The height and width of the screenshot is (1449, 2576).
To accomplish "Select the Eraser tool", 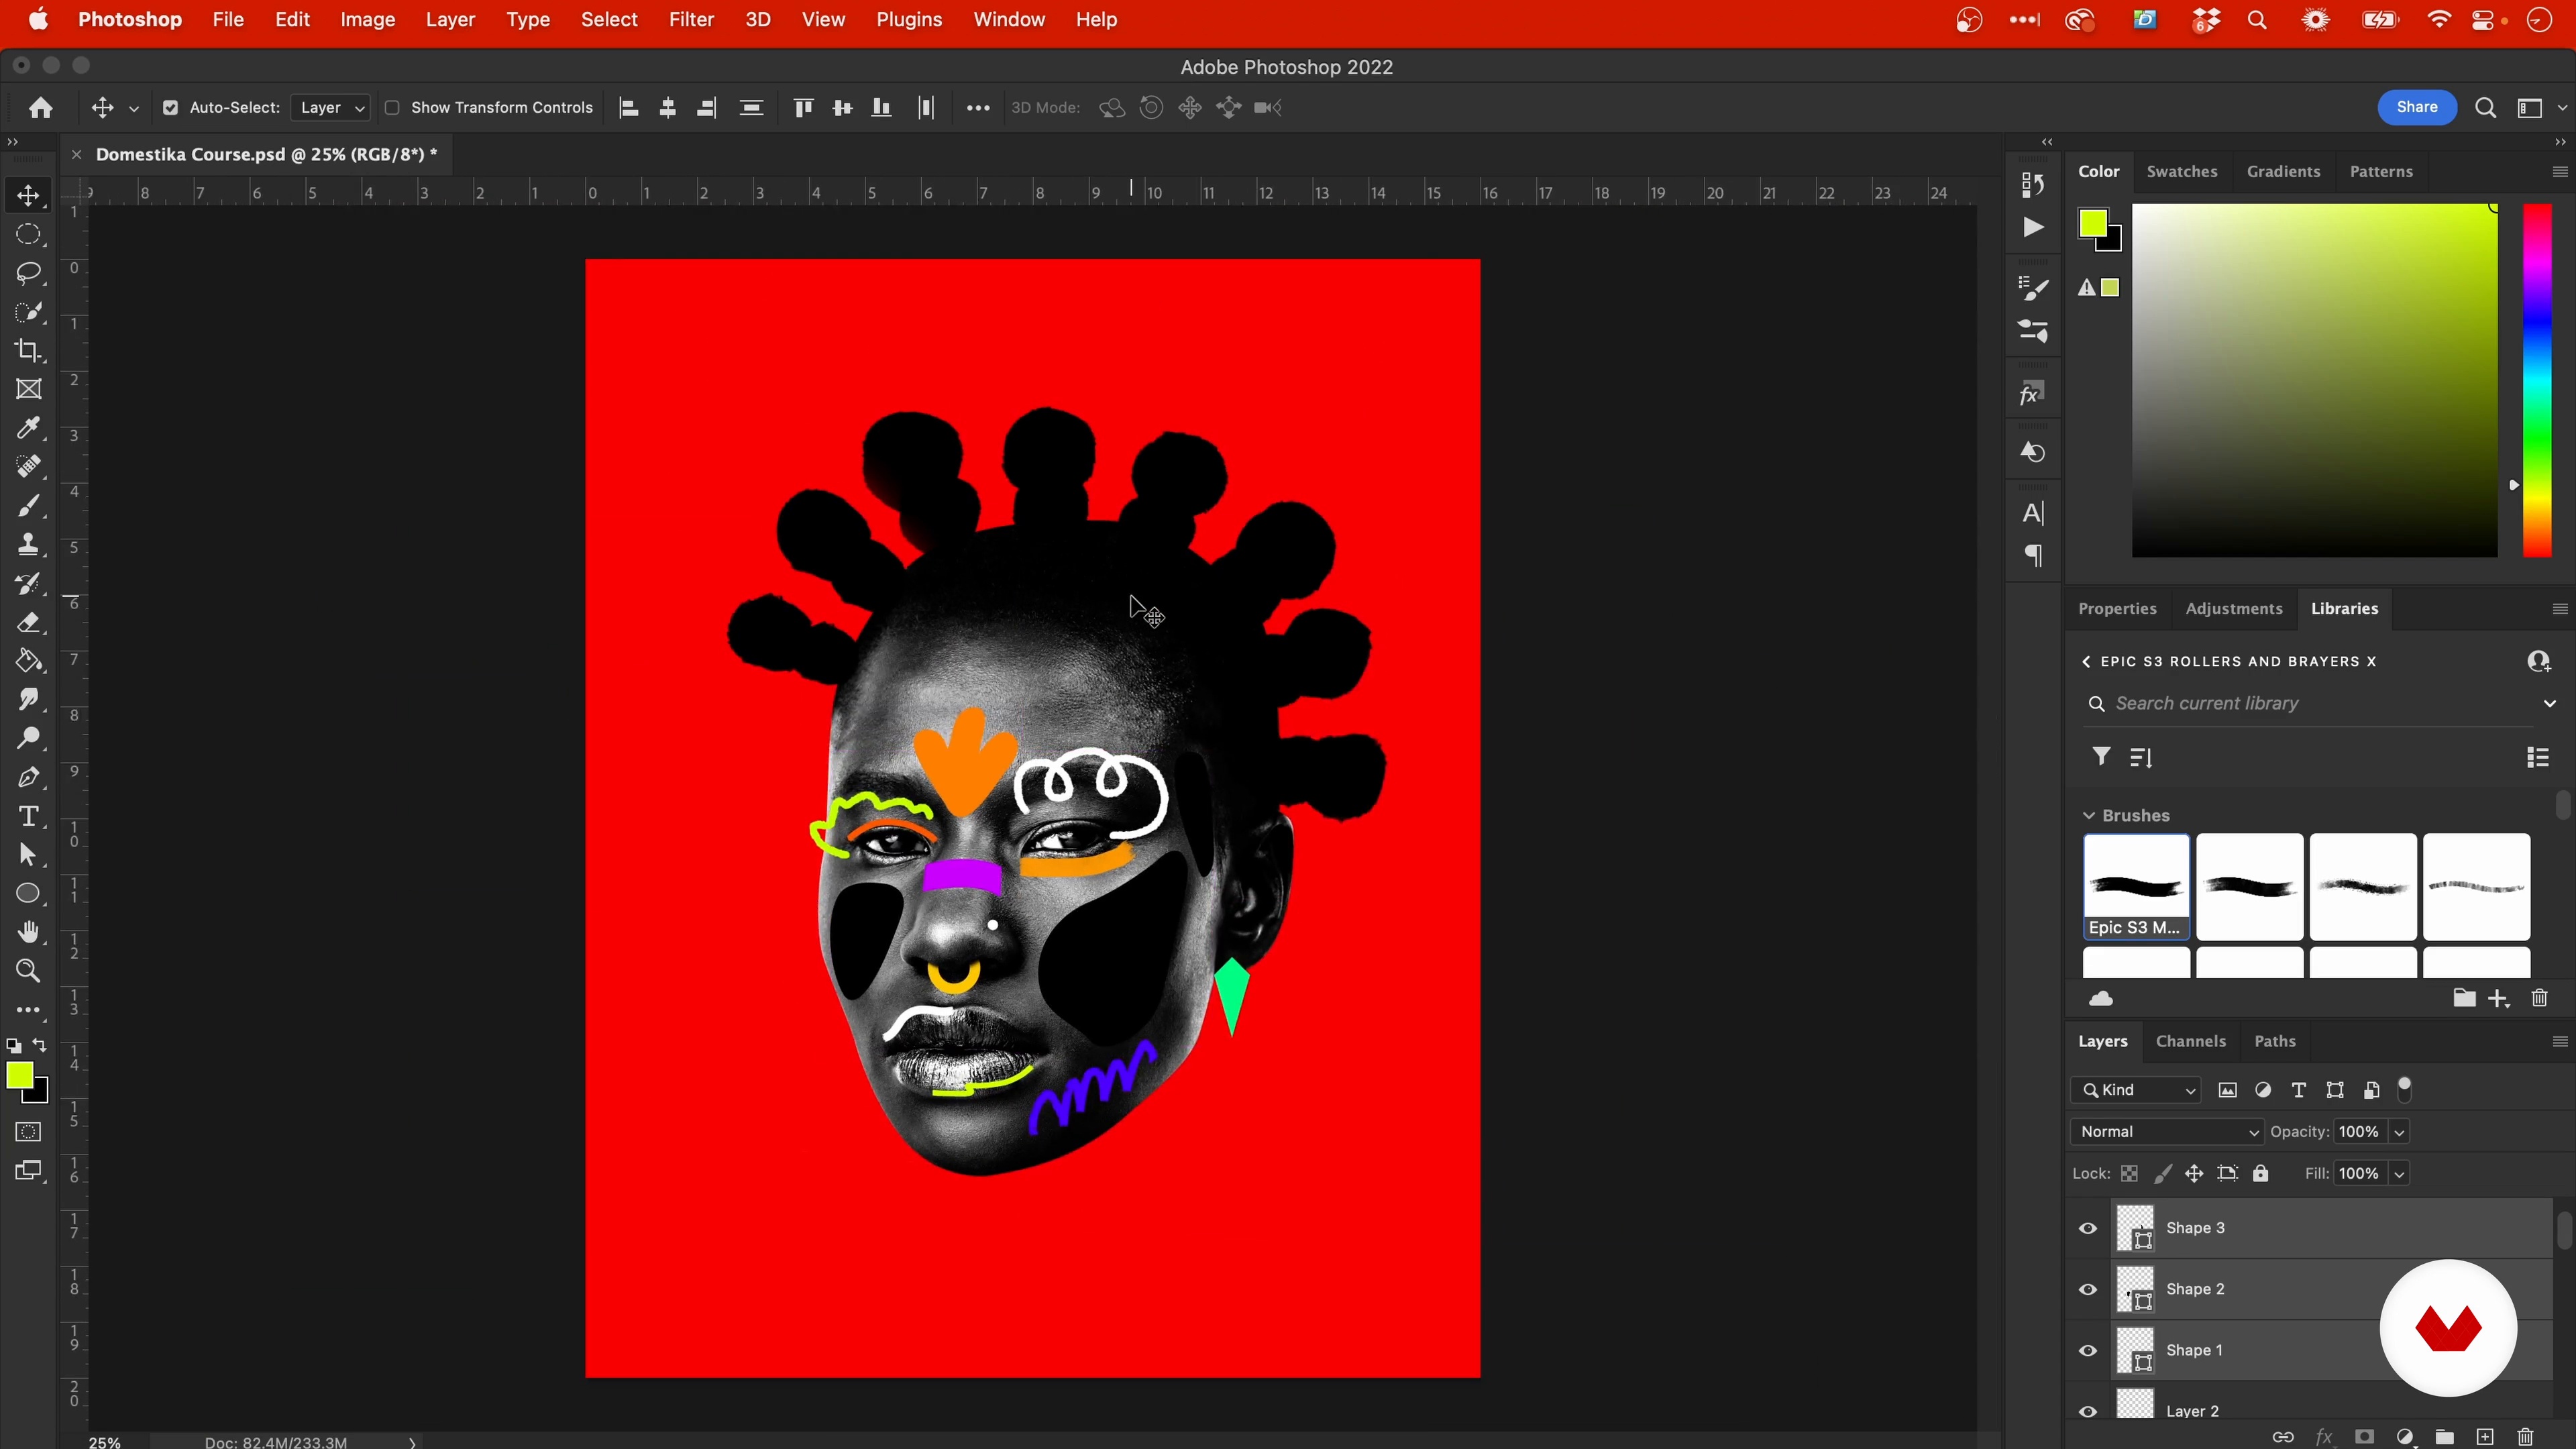I will (x=28, y=622).
